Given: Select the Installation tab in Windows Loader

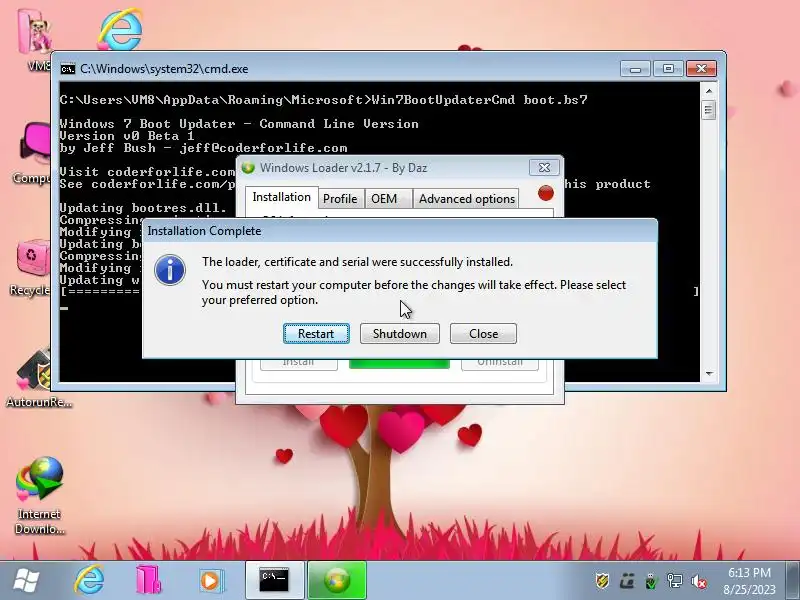Looking at the screenshot, I should (x=281, y=197).
